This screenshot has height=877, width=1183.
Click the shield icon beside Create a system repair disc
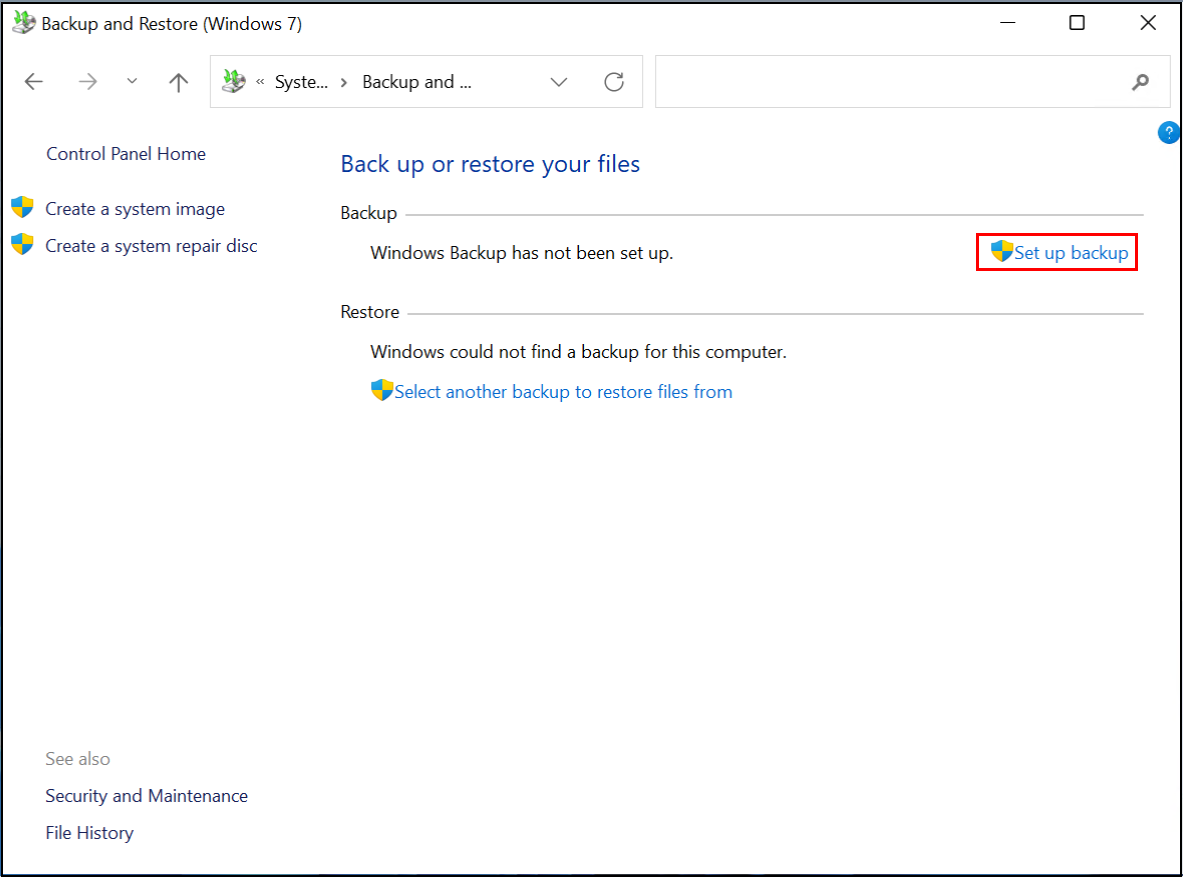(x=23, y=244)
